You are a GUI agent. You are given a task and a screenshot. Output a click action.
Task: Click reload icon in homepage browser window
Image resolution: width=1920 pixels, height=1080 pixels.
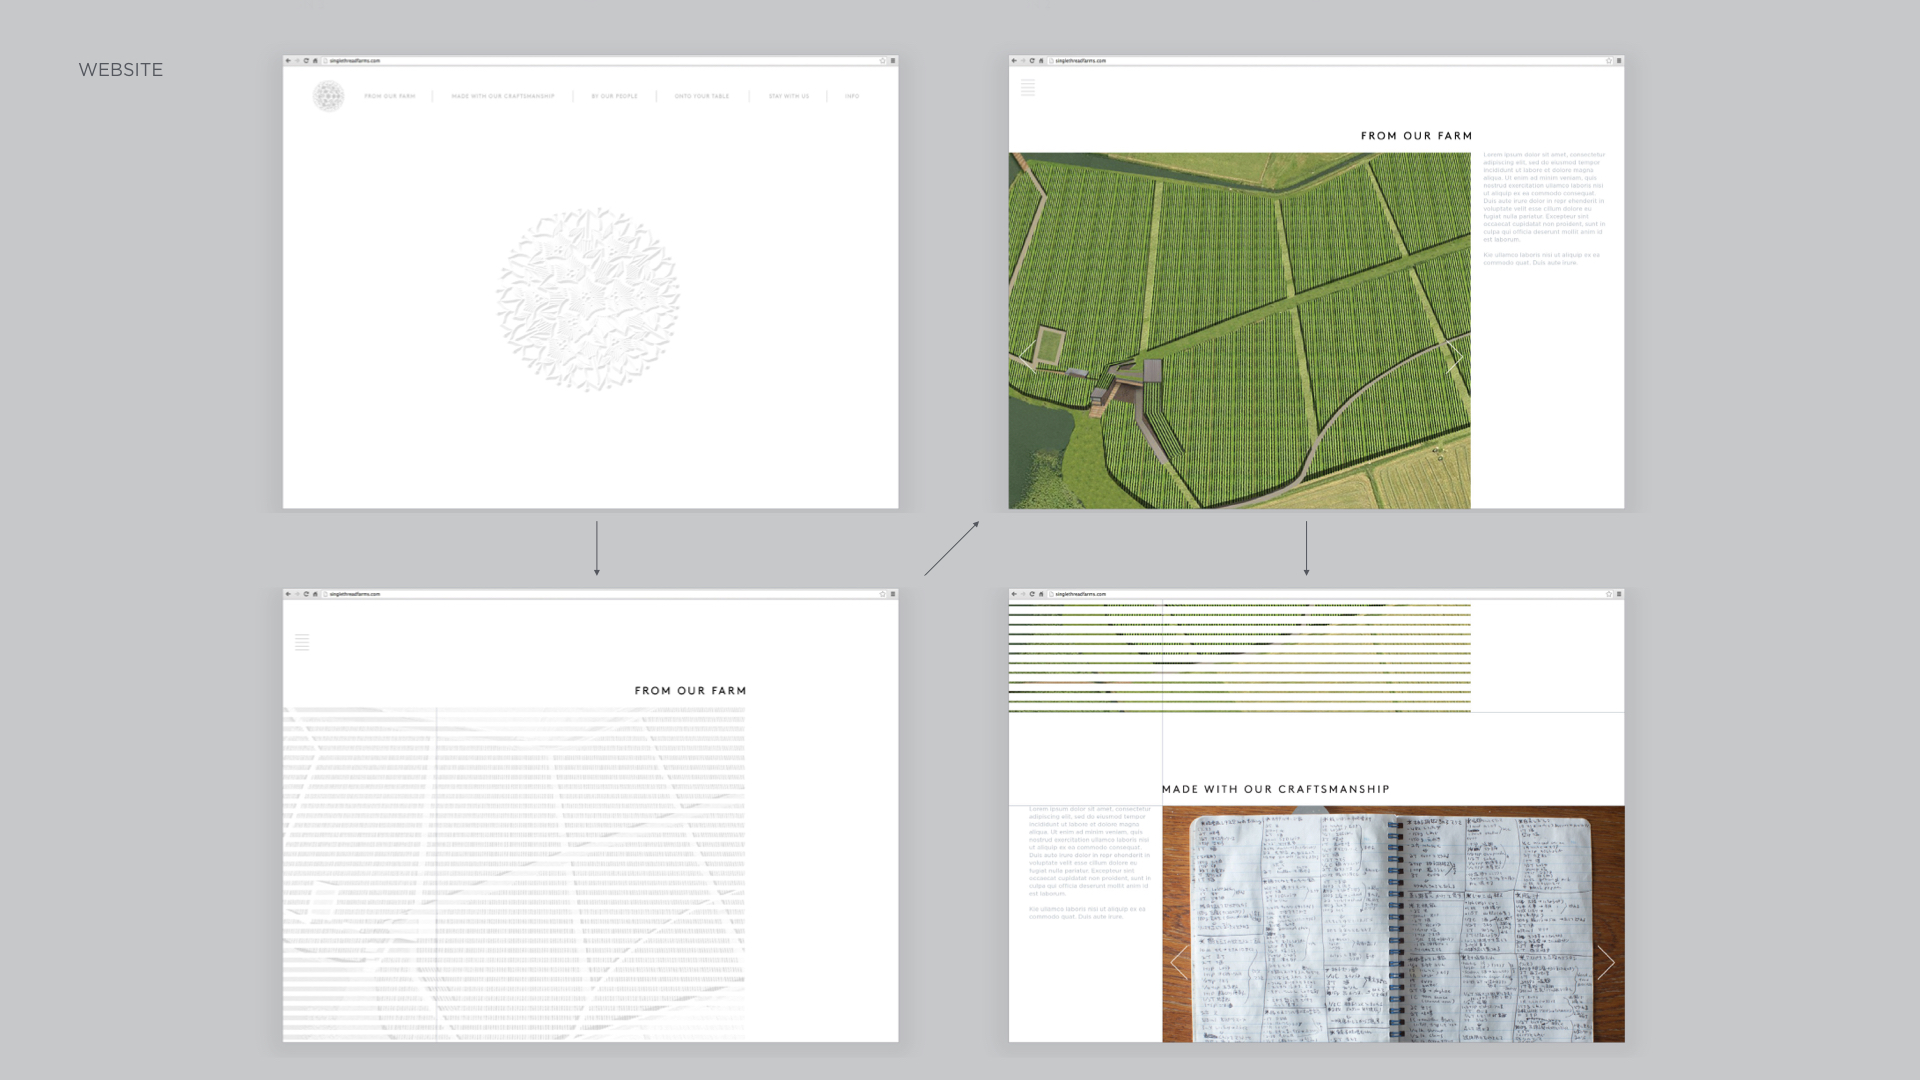pos(306,61)
